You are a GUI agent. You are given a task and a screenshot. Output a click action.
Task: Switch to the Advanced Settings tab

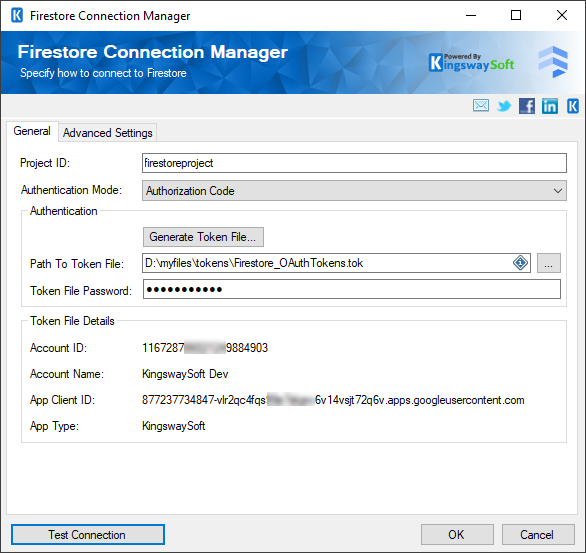108,133
